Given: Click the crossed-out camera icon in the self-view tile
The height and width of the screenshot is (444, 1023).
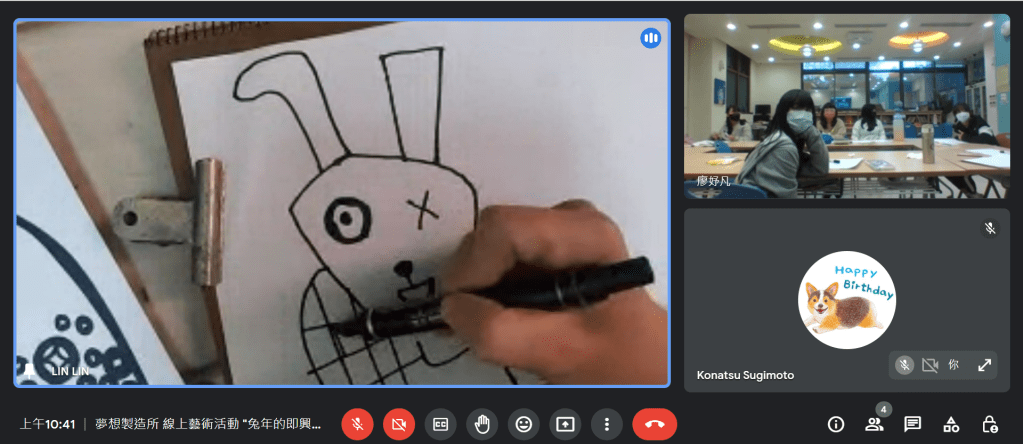Looking at the screenshot, I should click(929, 365).
